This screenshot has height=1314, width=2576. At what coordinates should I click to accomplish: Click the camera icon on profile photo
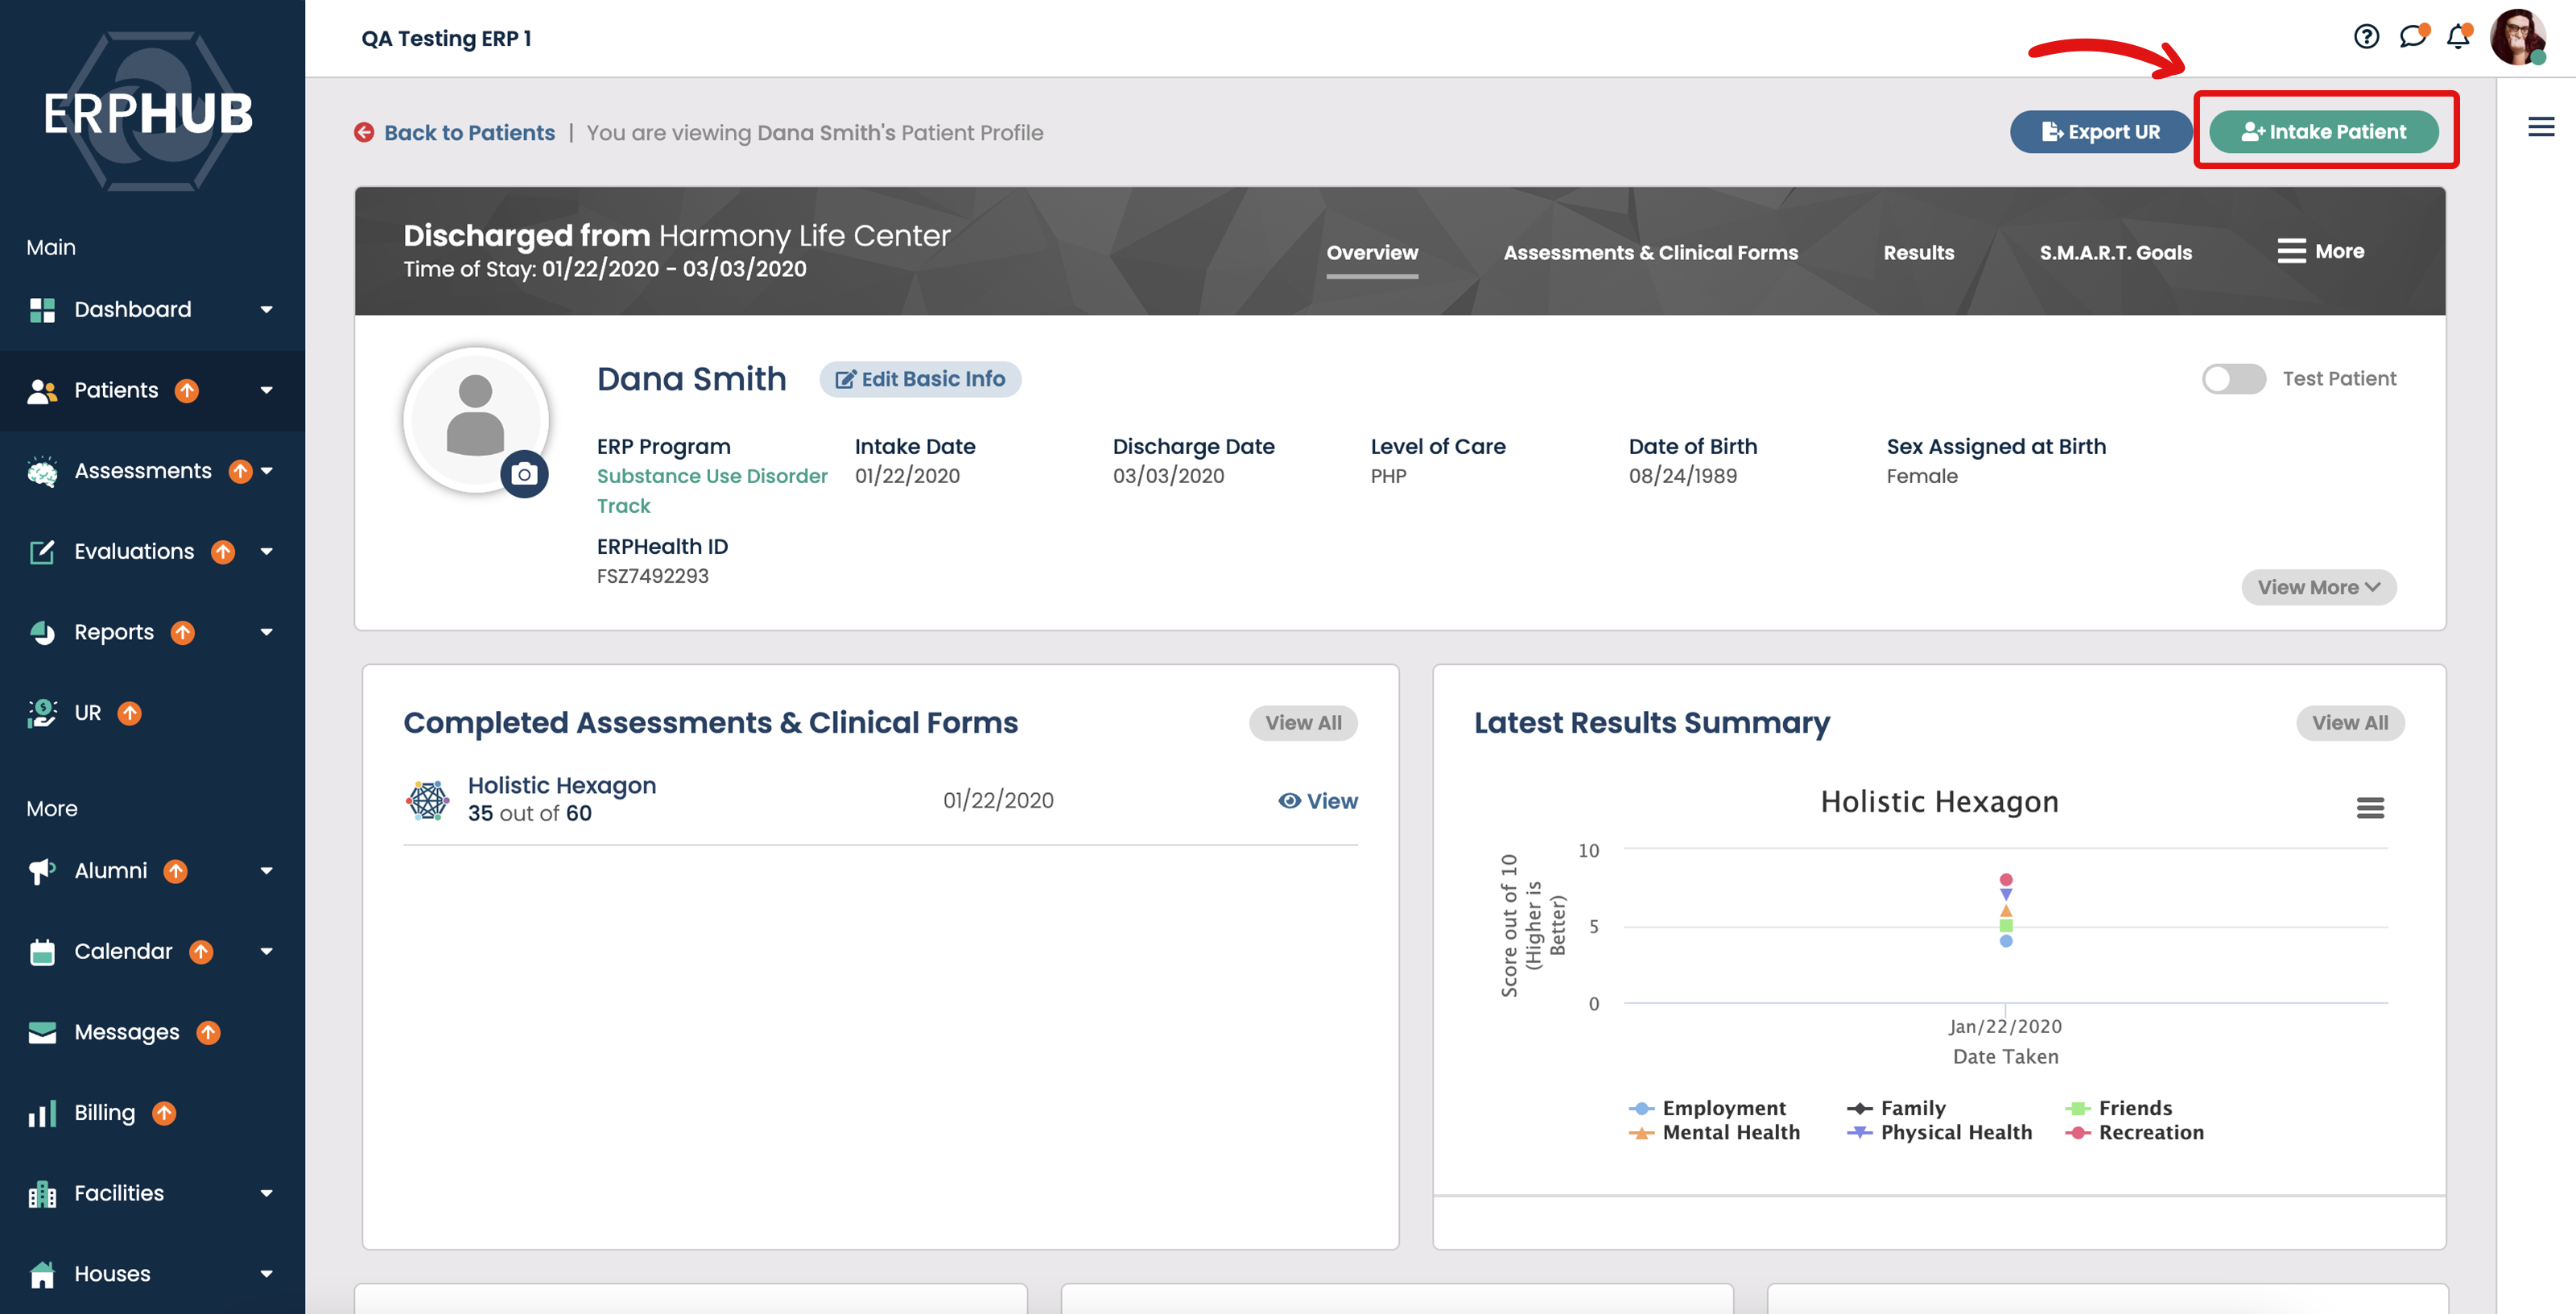click(524, 474)
